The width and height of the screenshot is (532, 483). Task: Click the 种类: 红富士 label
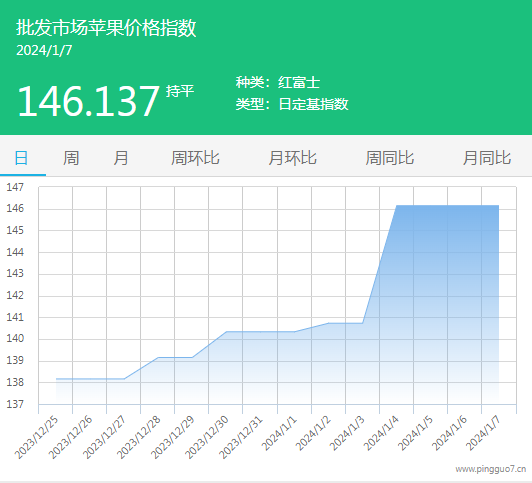pyautogui.click(x=278, y=82)
